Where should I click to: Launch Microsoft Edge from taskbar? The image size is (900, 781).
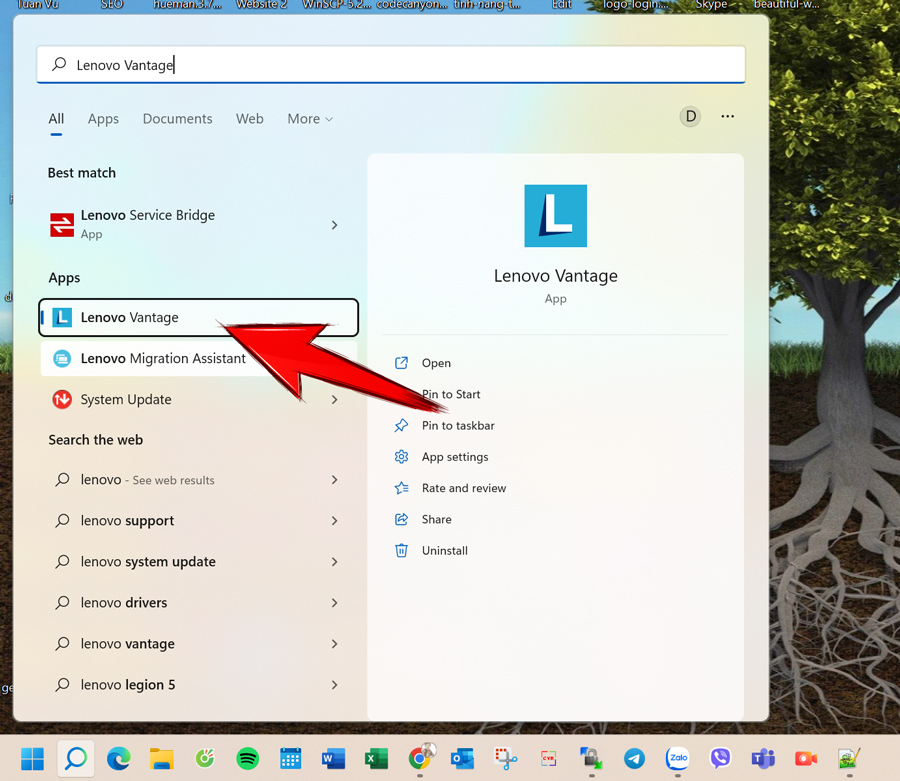click(119, 759)
